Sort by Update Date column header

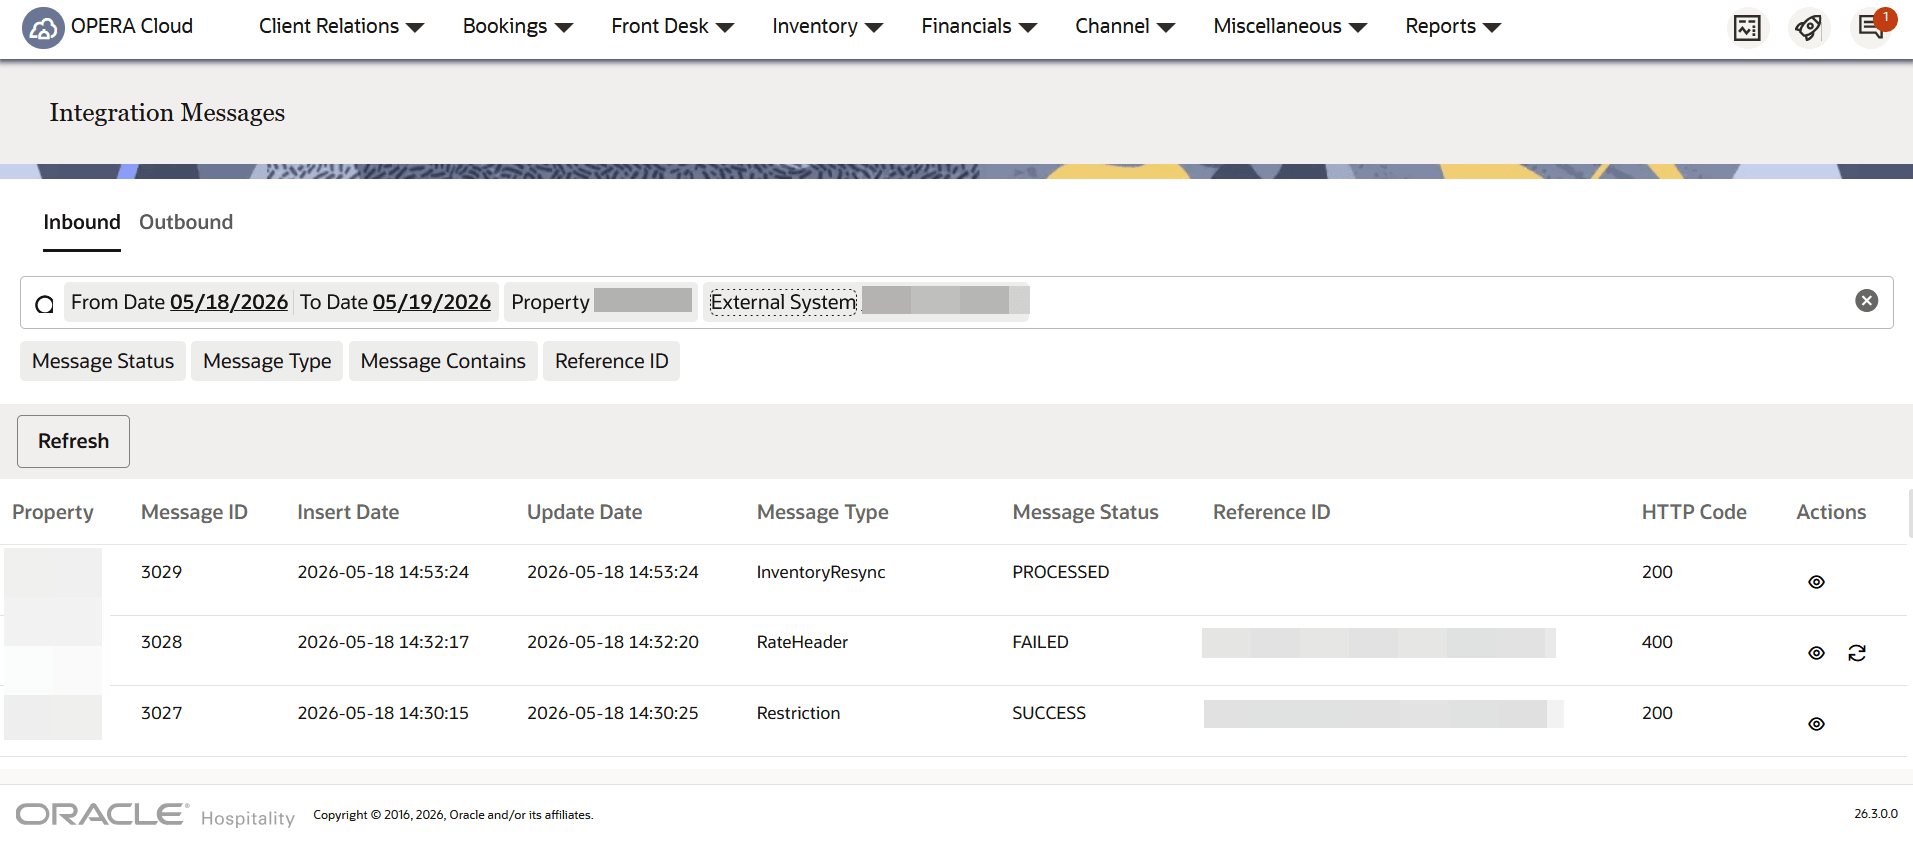584,512
